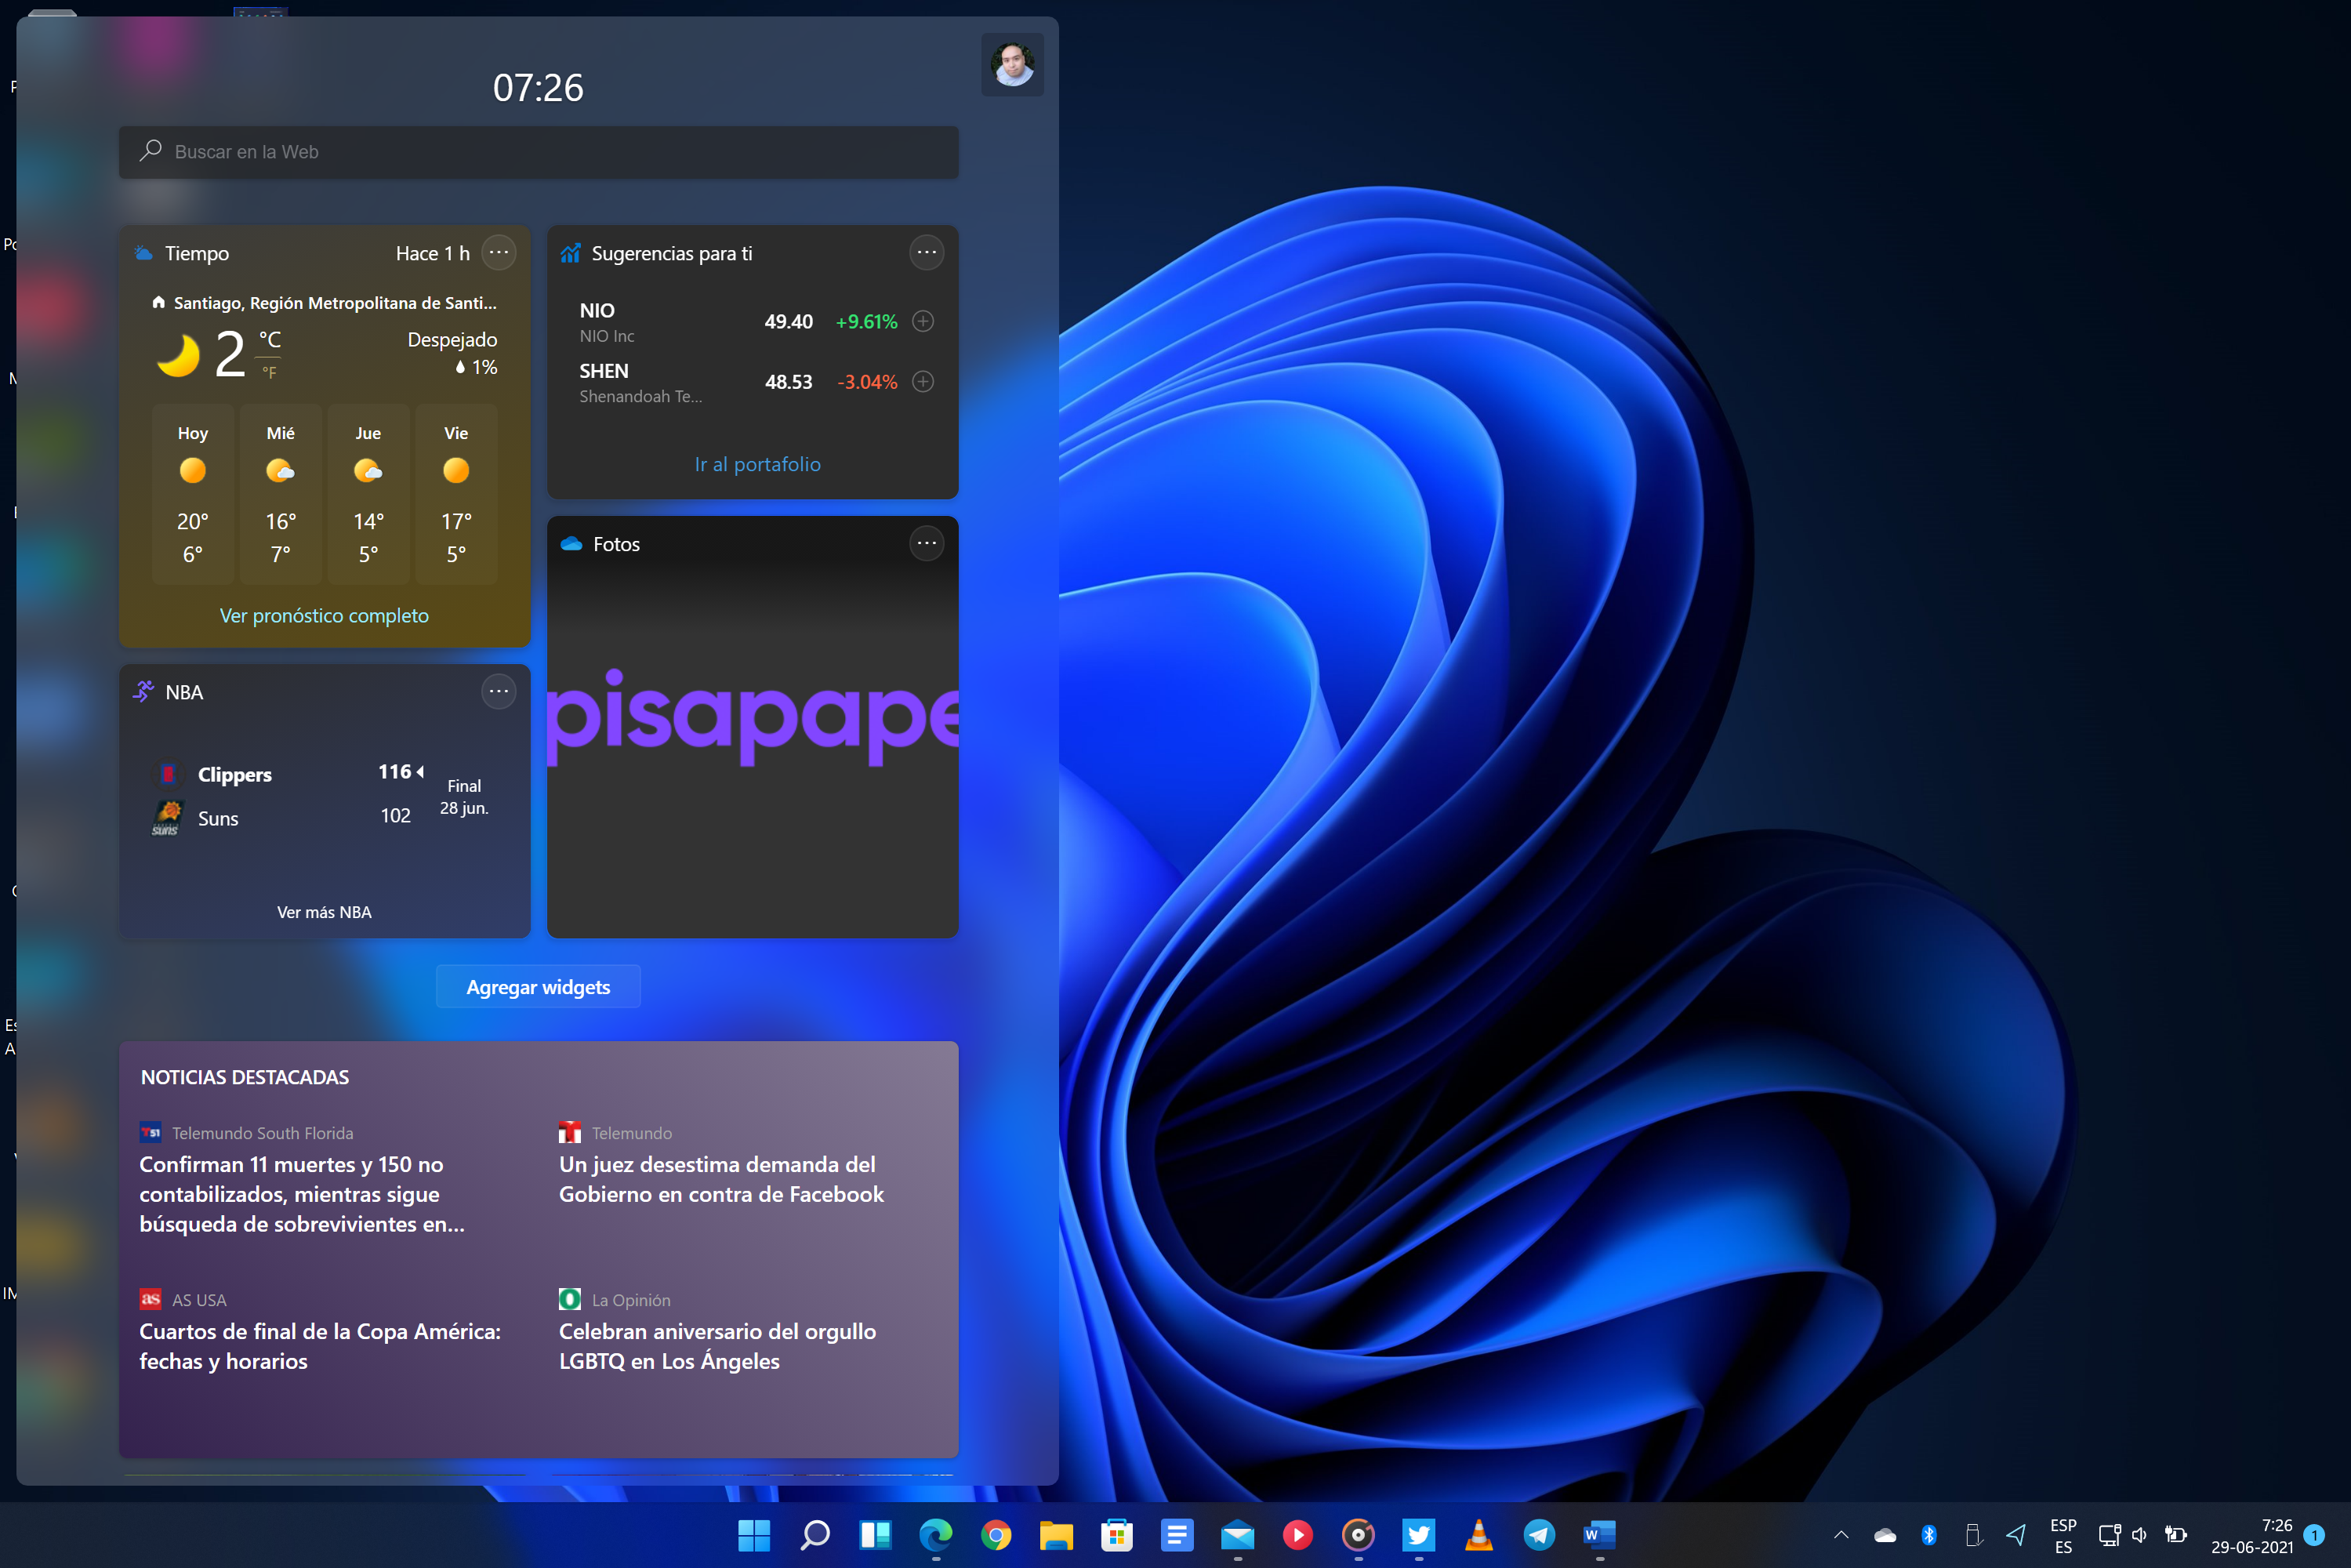Open the Ver pronóstico completo link
2351x1568 pixels.
click(324, 615)
